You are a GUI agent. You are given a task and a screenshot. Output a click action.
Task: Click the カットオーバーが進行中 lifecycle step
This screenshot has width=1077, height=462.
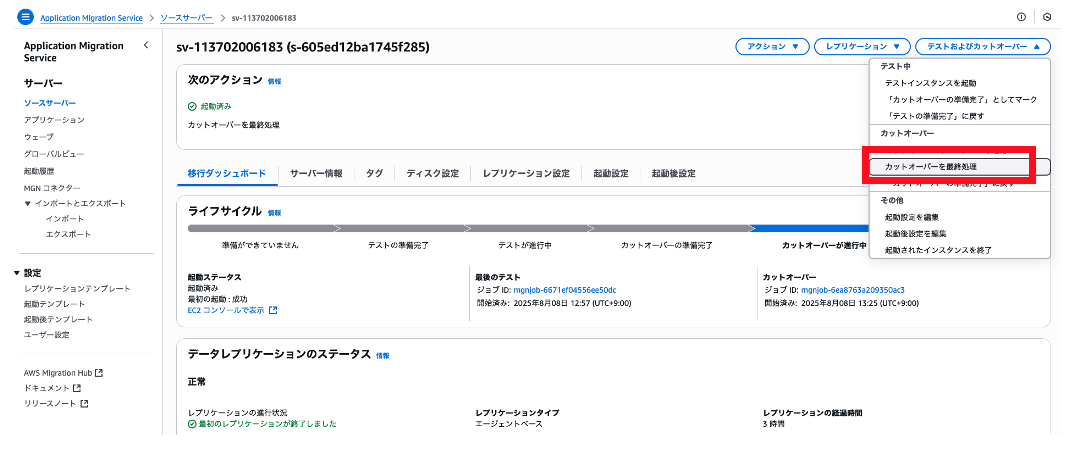pos(825,245)
